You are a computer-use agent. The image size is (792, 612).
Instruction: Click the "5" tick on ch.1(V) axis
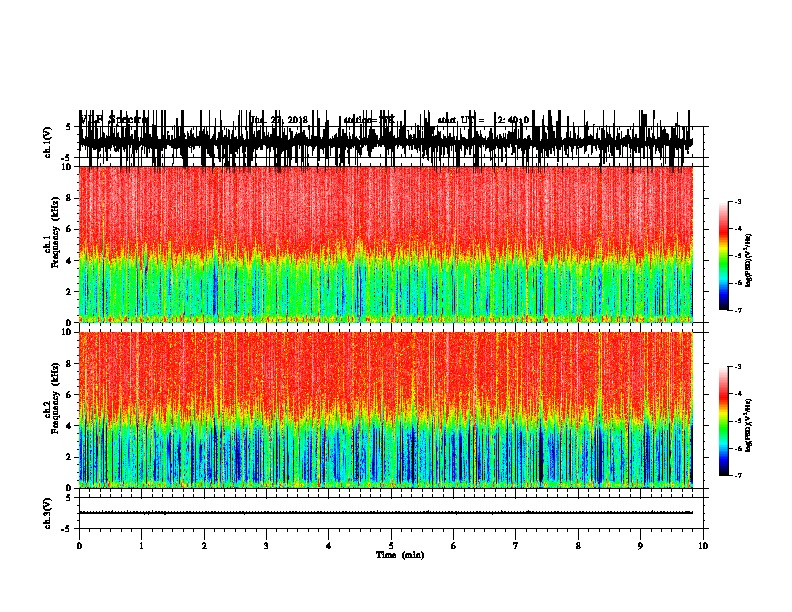click(x=69, y=127)
